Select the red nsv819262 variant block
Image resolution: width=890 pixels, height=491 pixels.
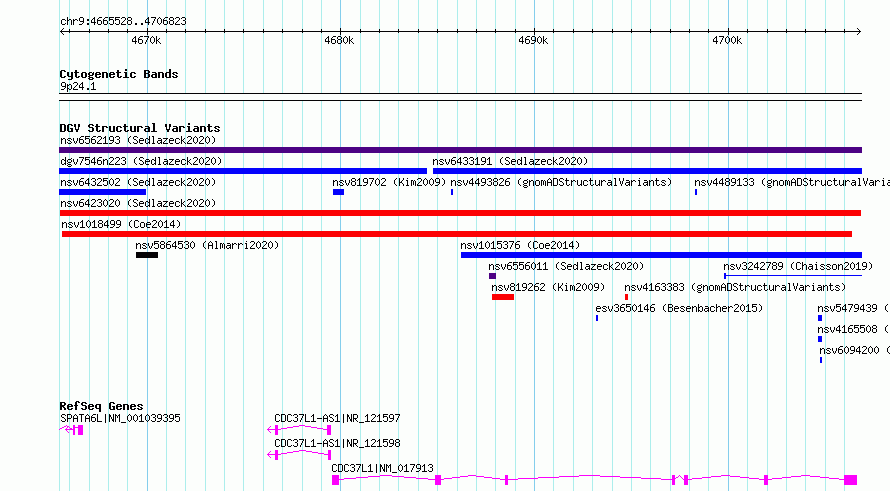pos(503,297)
